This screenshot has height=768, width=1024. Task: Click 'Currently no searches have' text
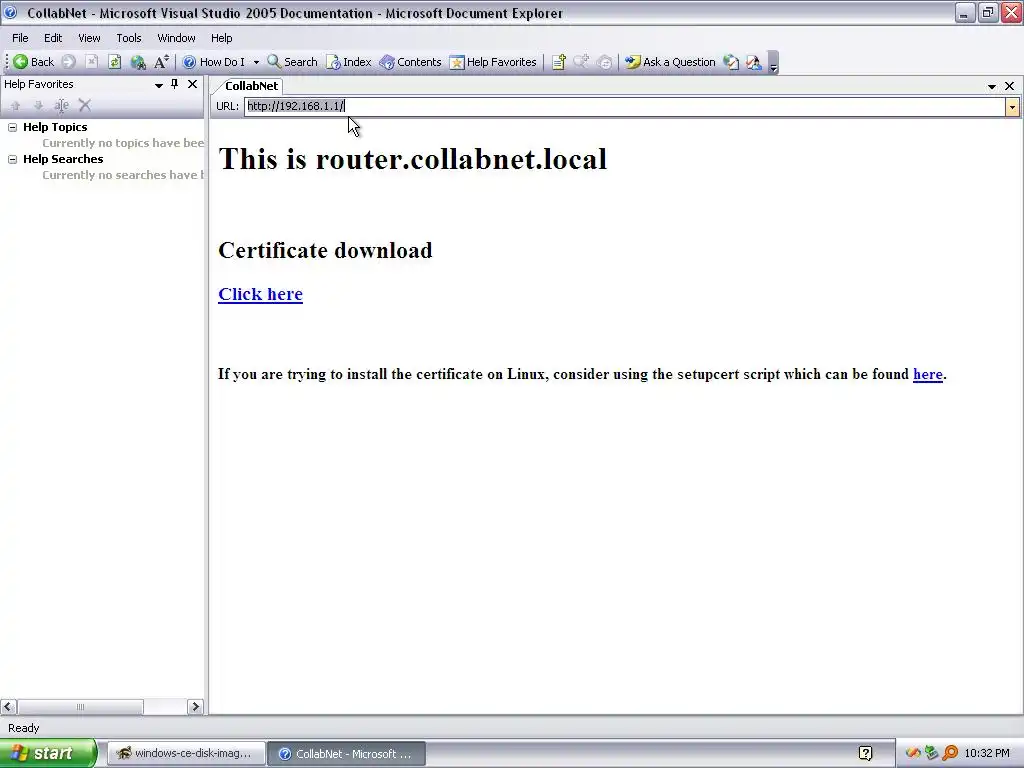coord(123,175)
